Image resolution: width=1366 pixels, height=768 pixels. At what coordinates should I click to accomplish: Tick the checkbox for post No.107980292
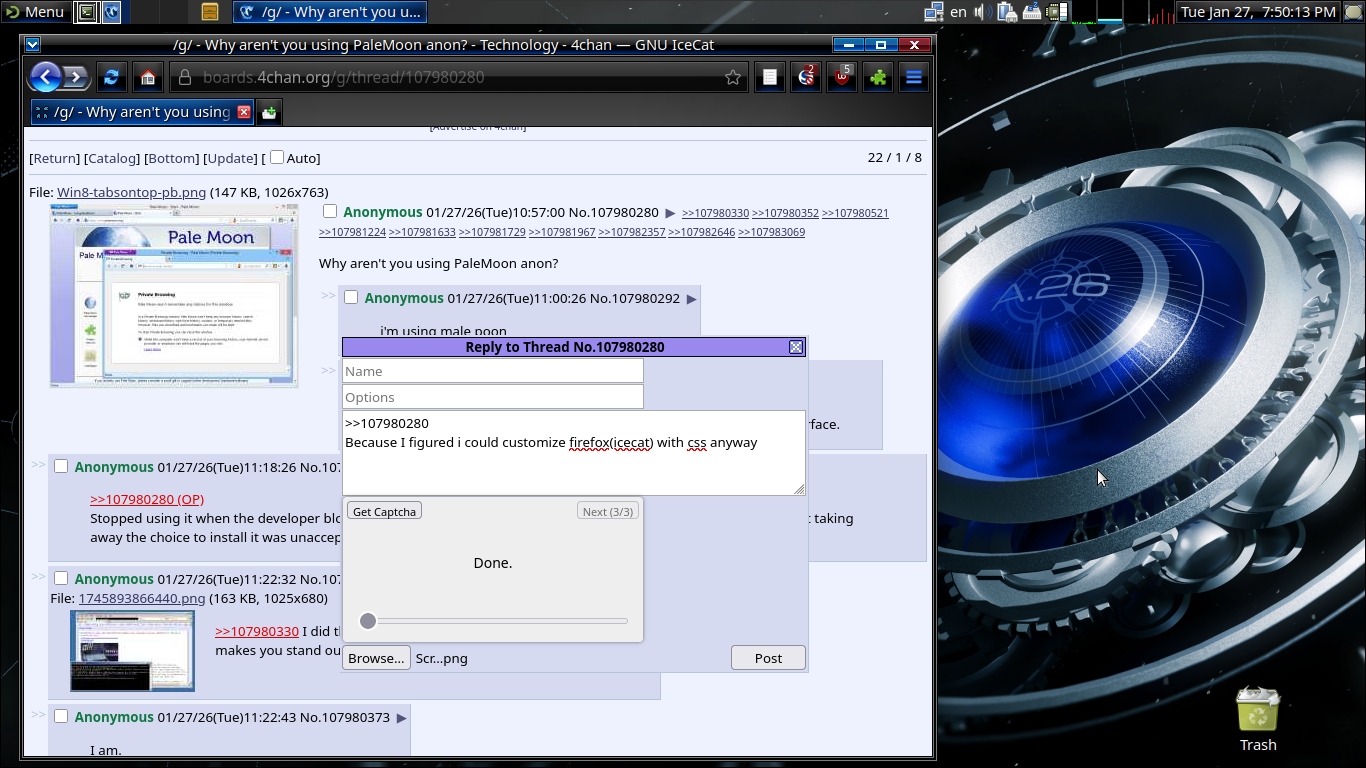coord(351,297)
